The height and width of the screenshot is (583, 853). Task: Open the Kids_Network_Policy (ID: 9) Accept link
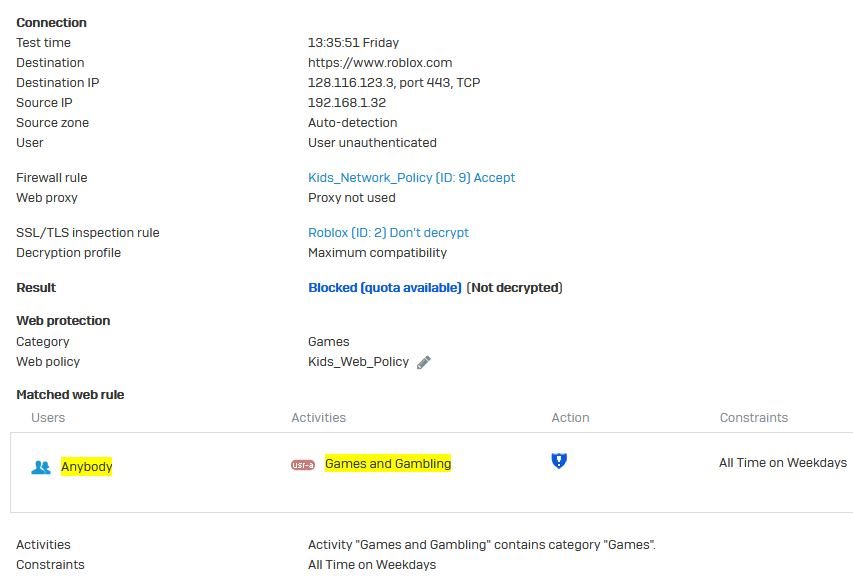click(x=411, y=178)
